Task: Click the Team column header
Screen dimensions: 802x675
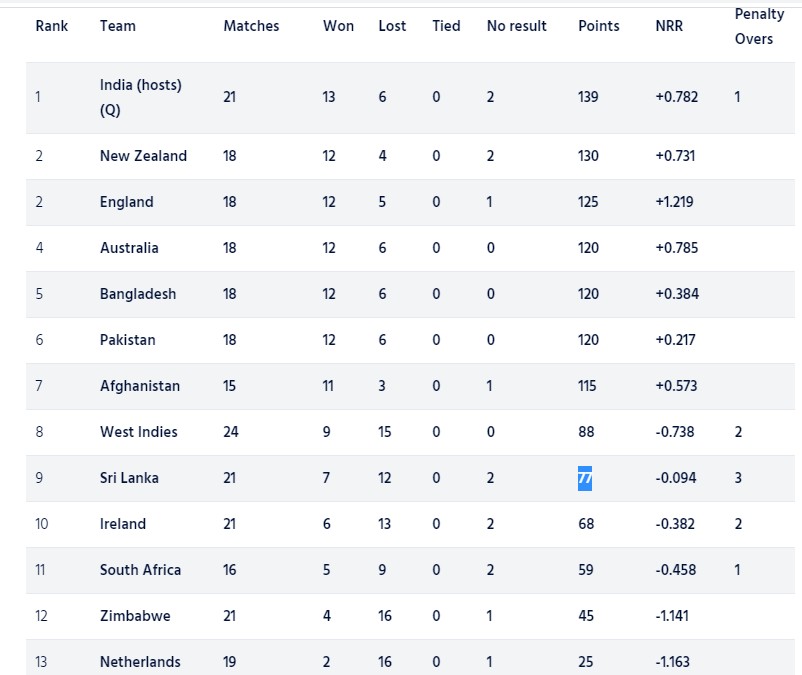Action: pyautogui.click(x=118, y=26)
